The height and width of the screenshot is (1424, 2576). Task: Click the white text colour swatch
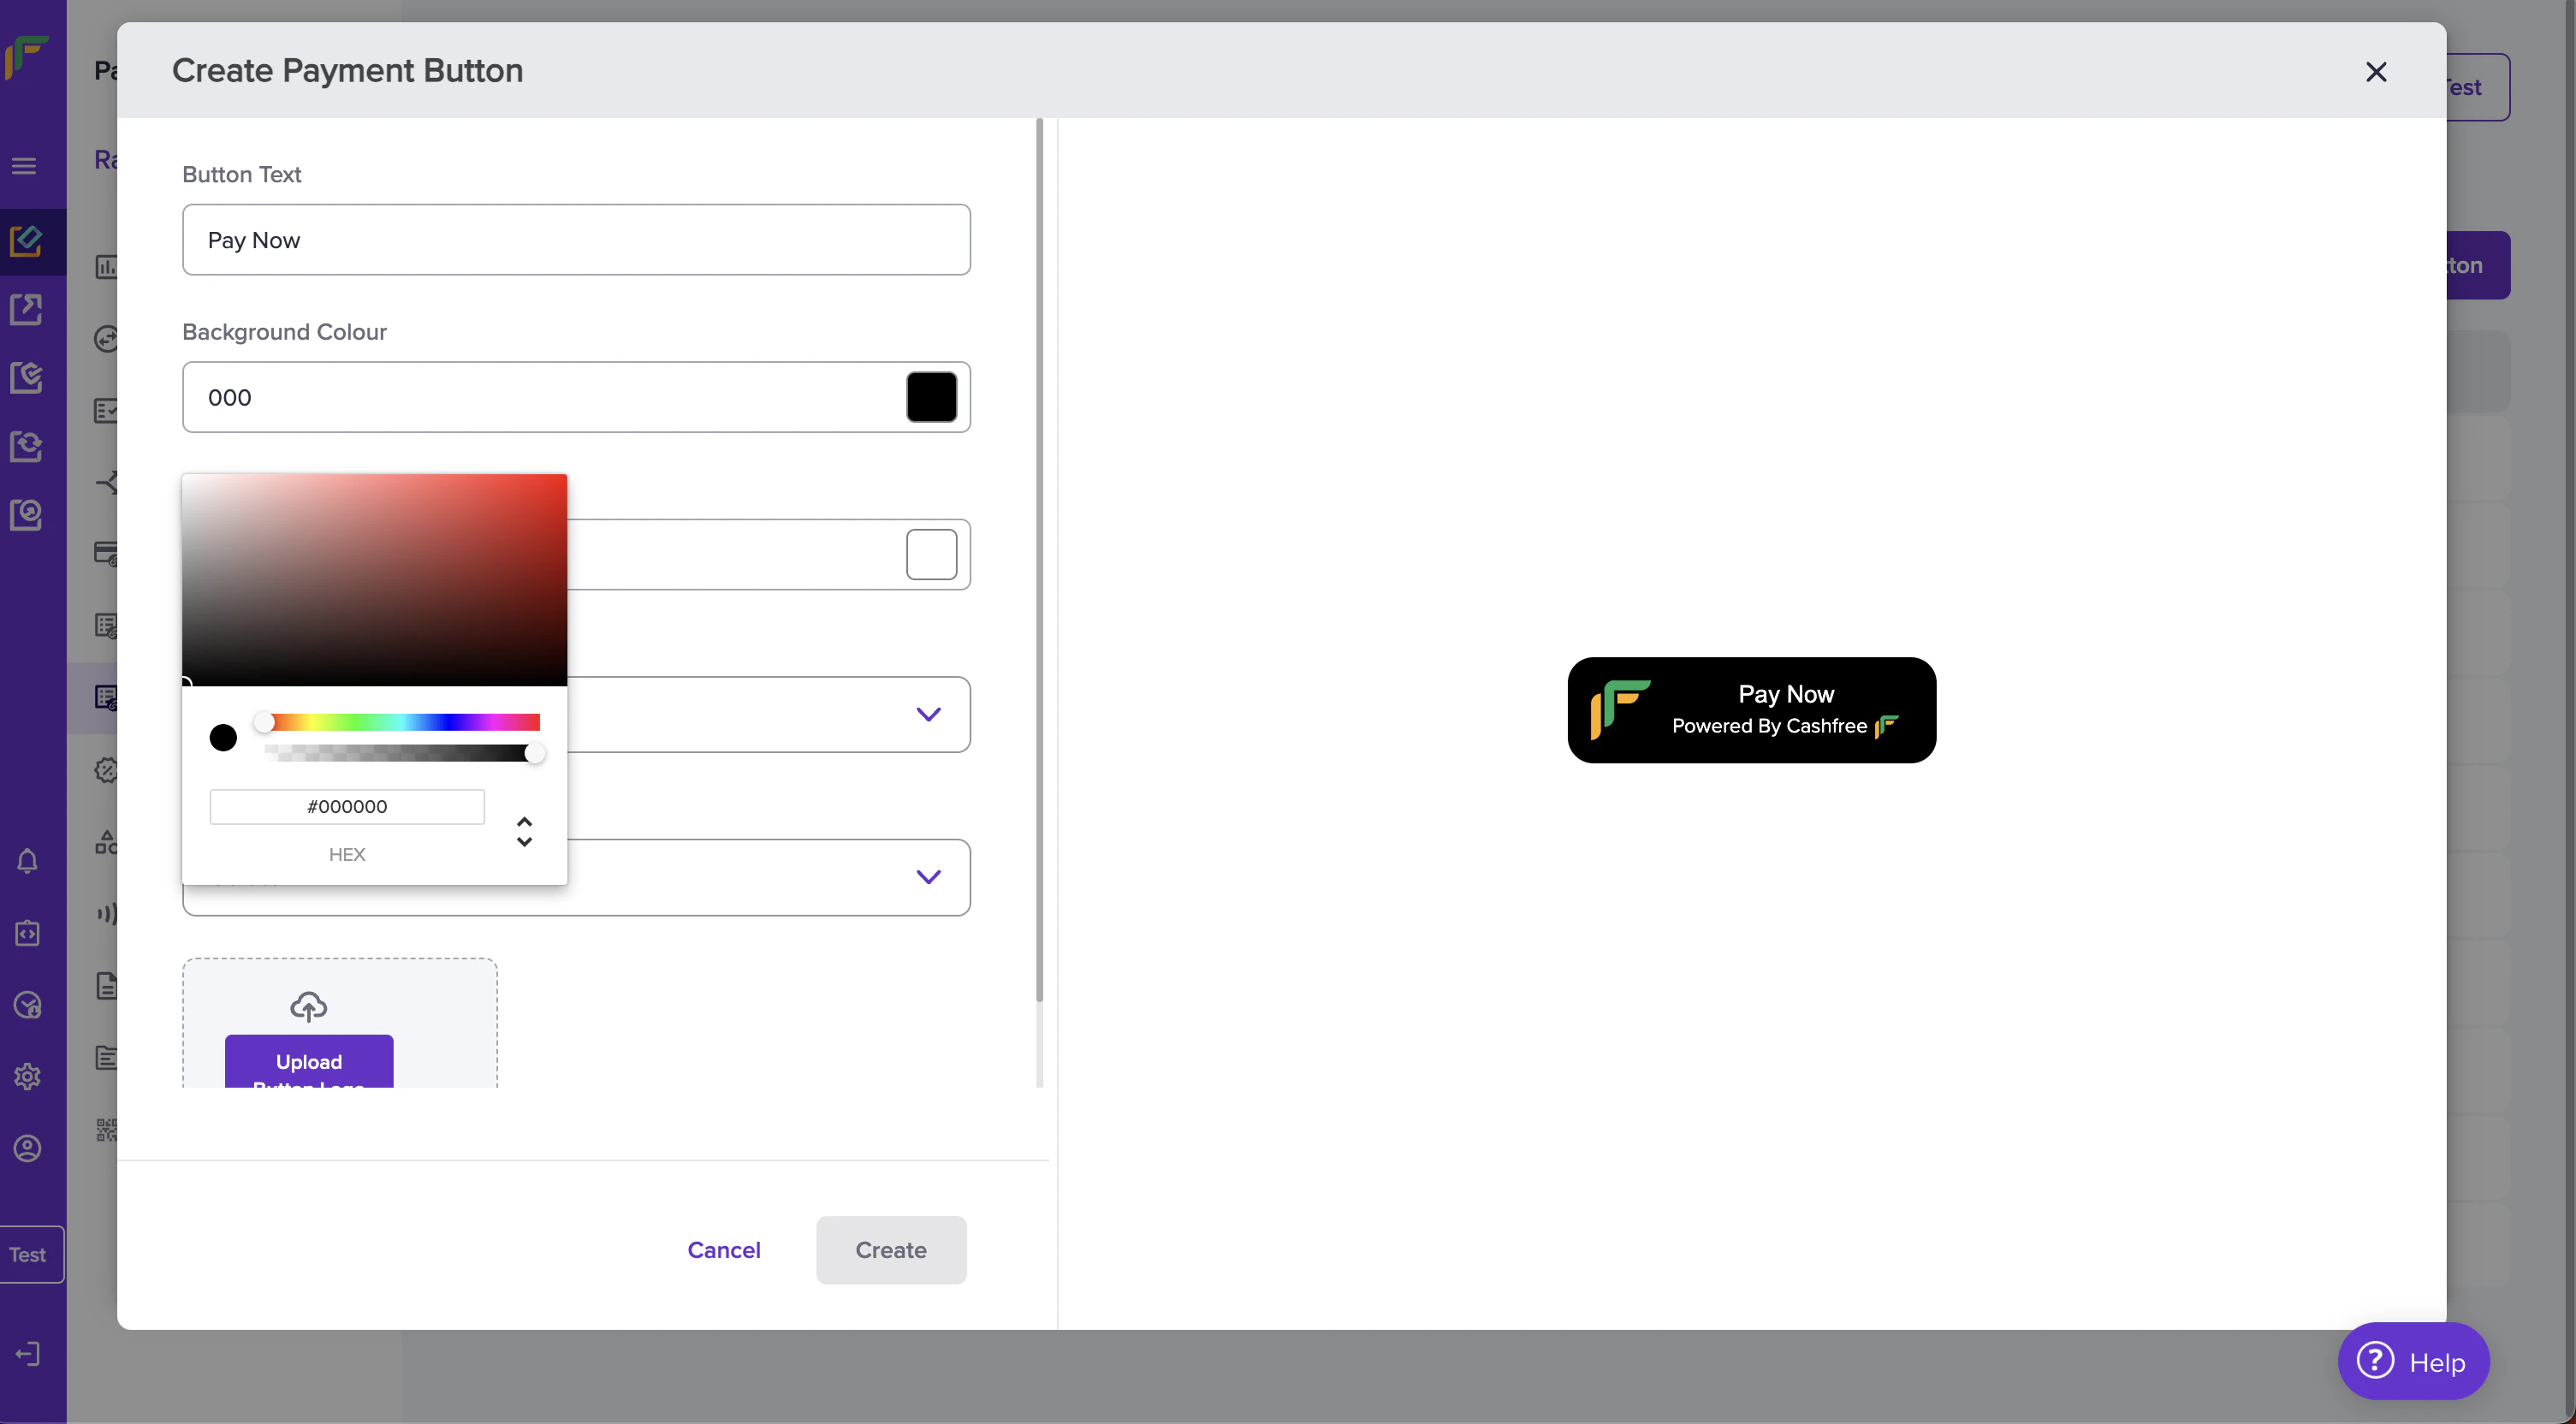[931, 554]
